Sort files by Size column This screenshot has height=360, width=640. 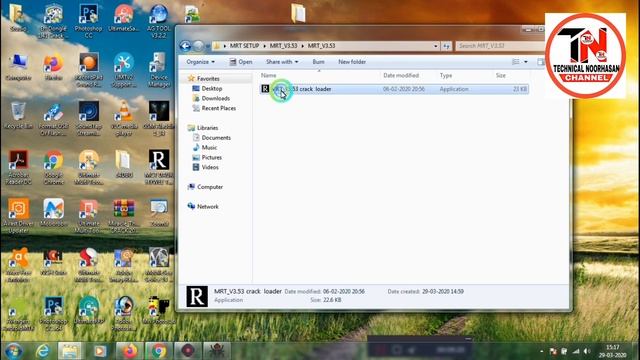(x=500, y=76)
